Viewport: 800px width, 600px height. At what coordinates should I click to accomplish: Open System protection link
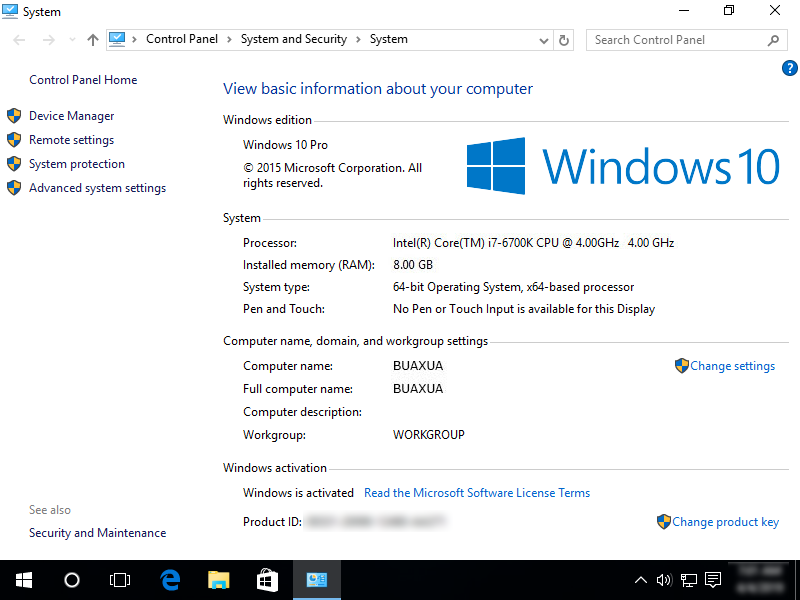tap(77, 164)
